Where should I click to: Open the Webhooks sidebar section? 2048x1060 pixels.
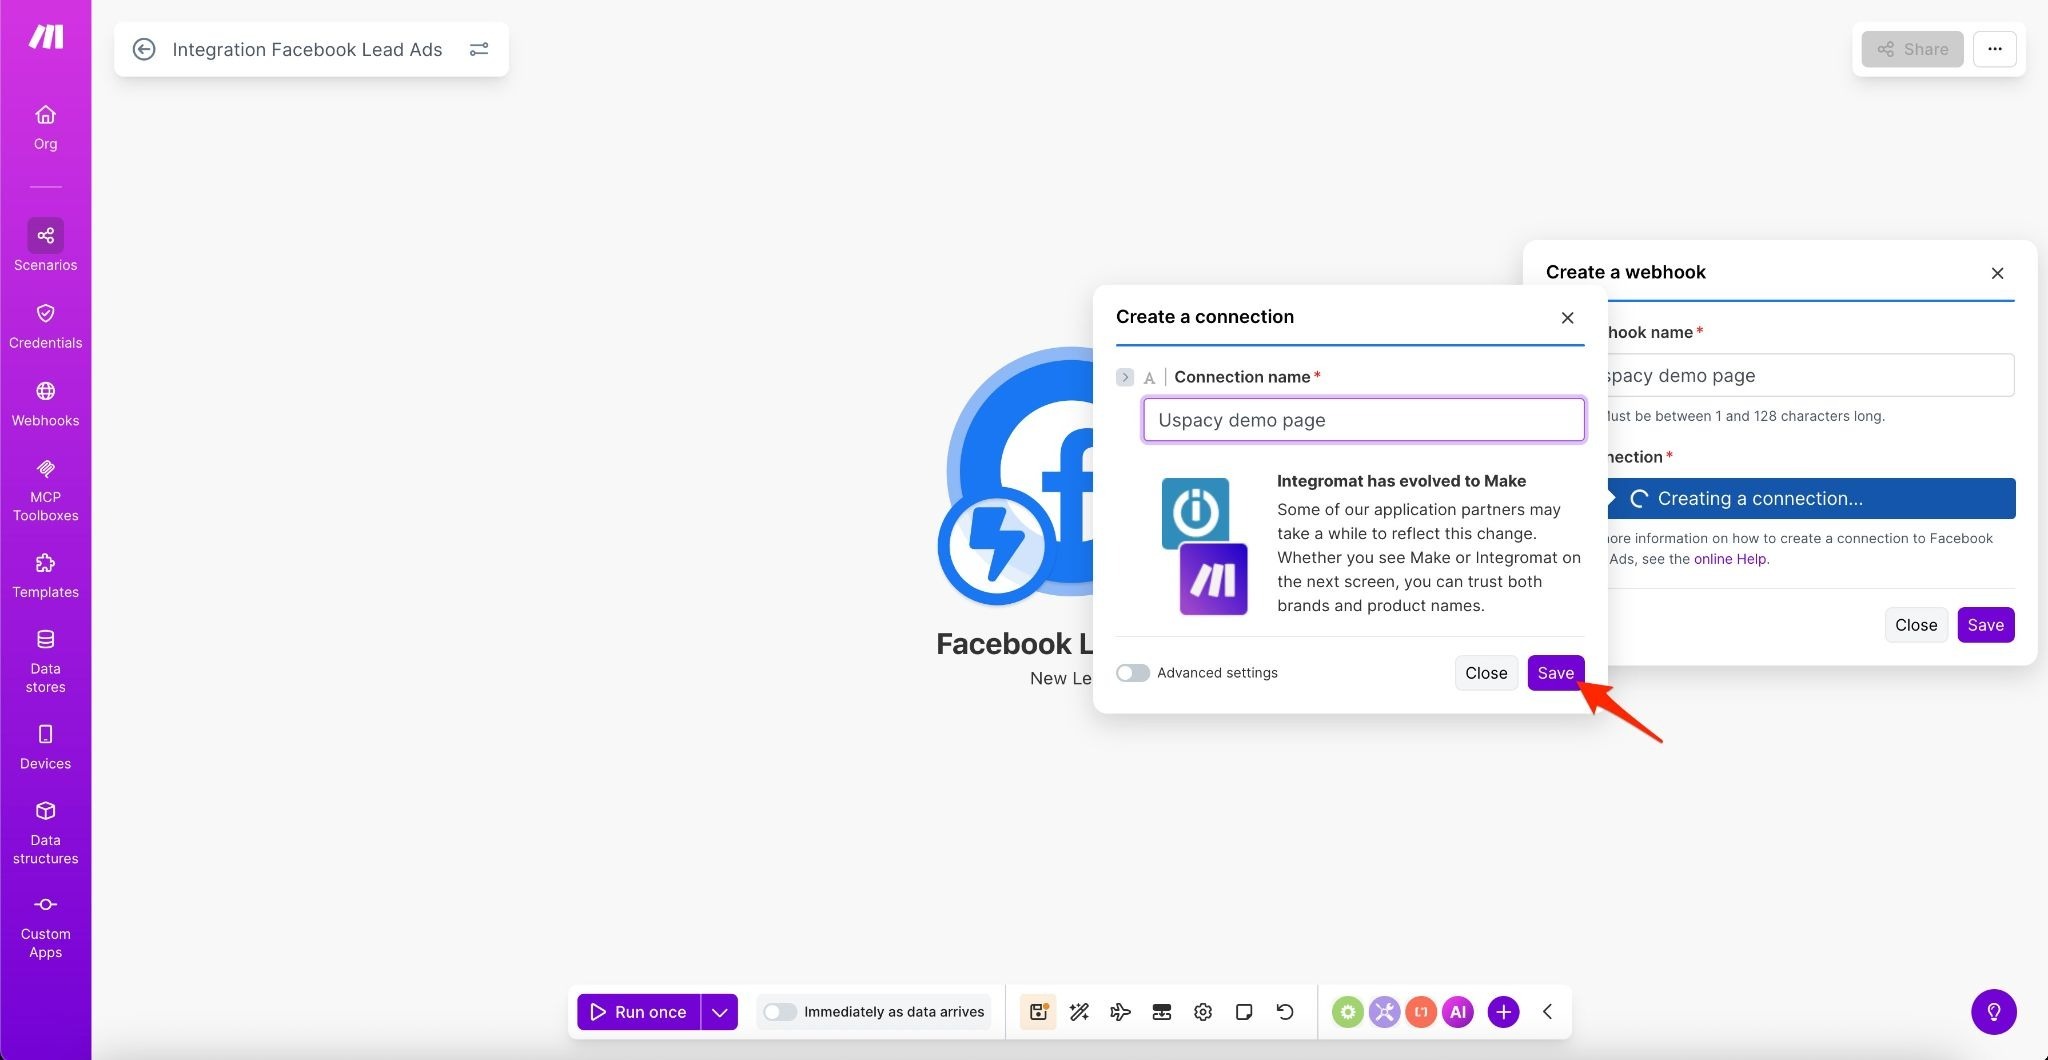[x=45, y=403]
